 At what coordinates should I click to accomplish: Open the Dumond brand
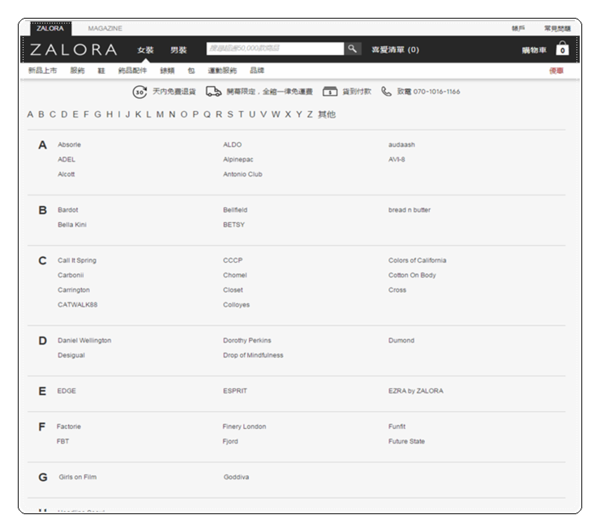click(401, 341)
